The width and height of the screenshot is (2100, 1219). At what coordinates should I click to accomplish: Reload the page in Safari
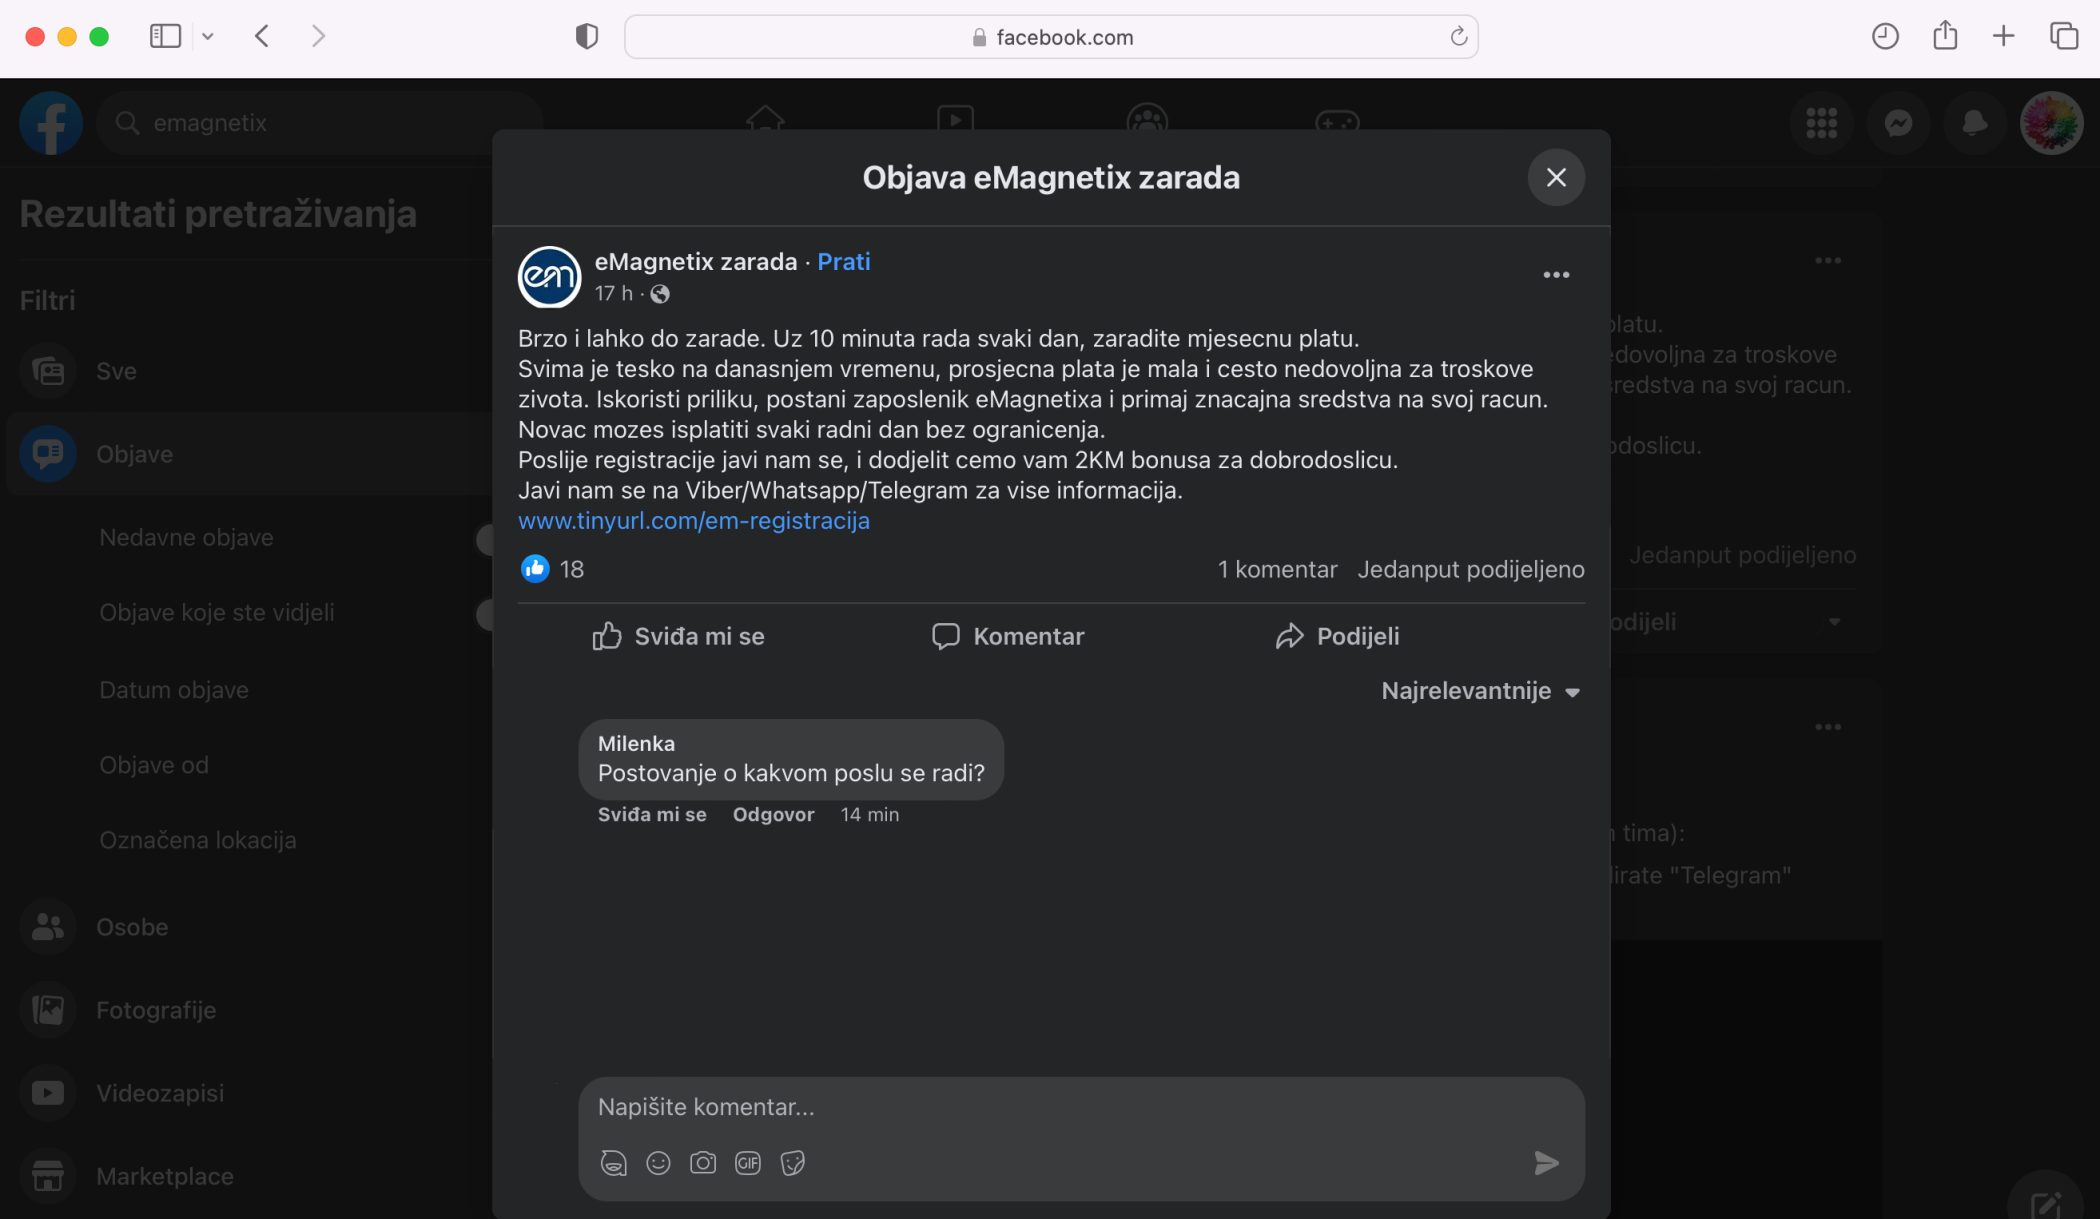tap(1458, 37)
